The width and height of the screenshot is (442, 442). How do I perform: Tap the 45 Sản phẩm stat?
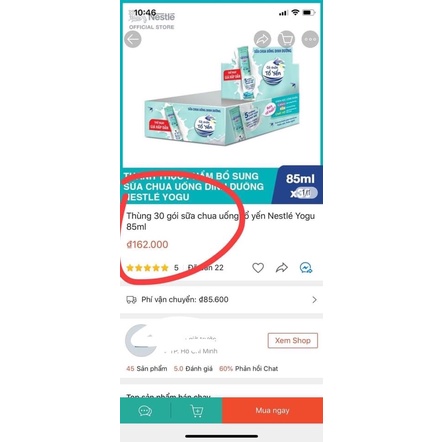[x=147, y=369]
